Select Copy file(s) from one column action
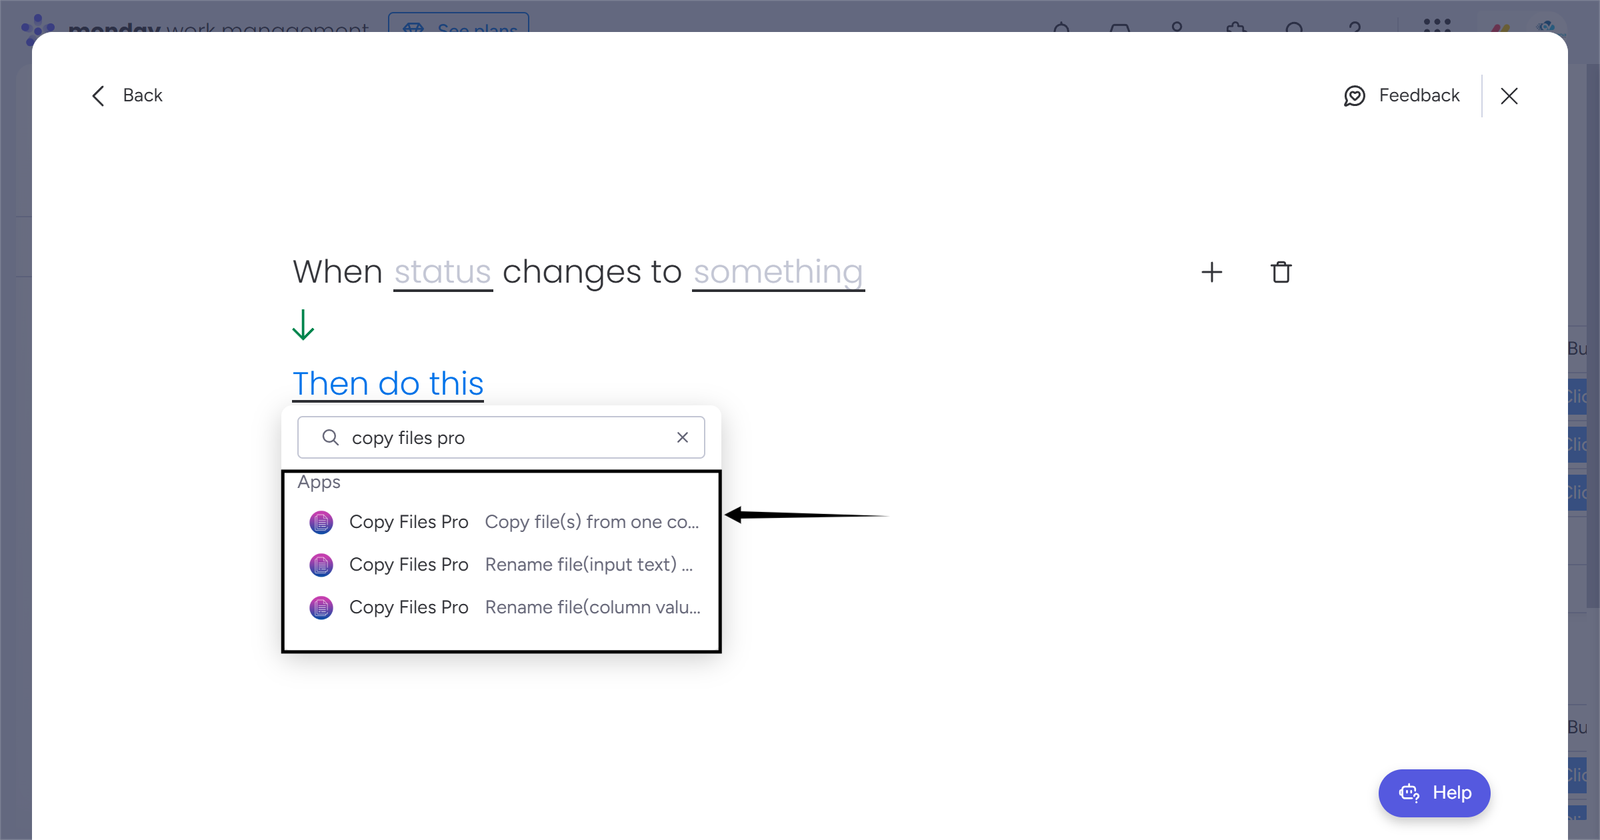 click(x=503, y=522)
